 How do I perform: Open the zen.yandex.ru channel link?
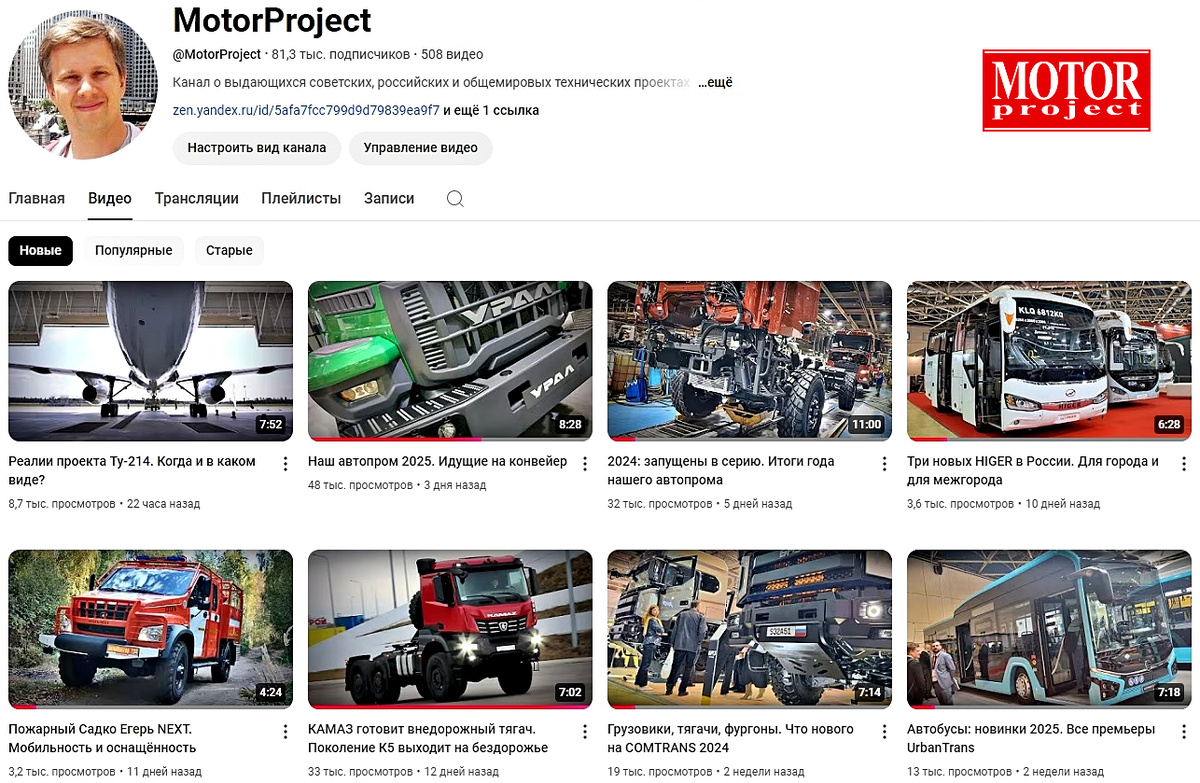pos(306,110)
